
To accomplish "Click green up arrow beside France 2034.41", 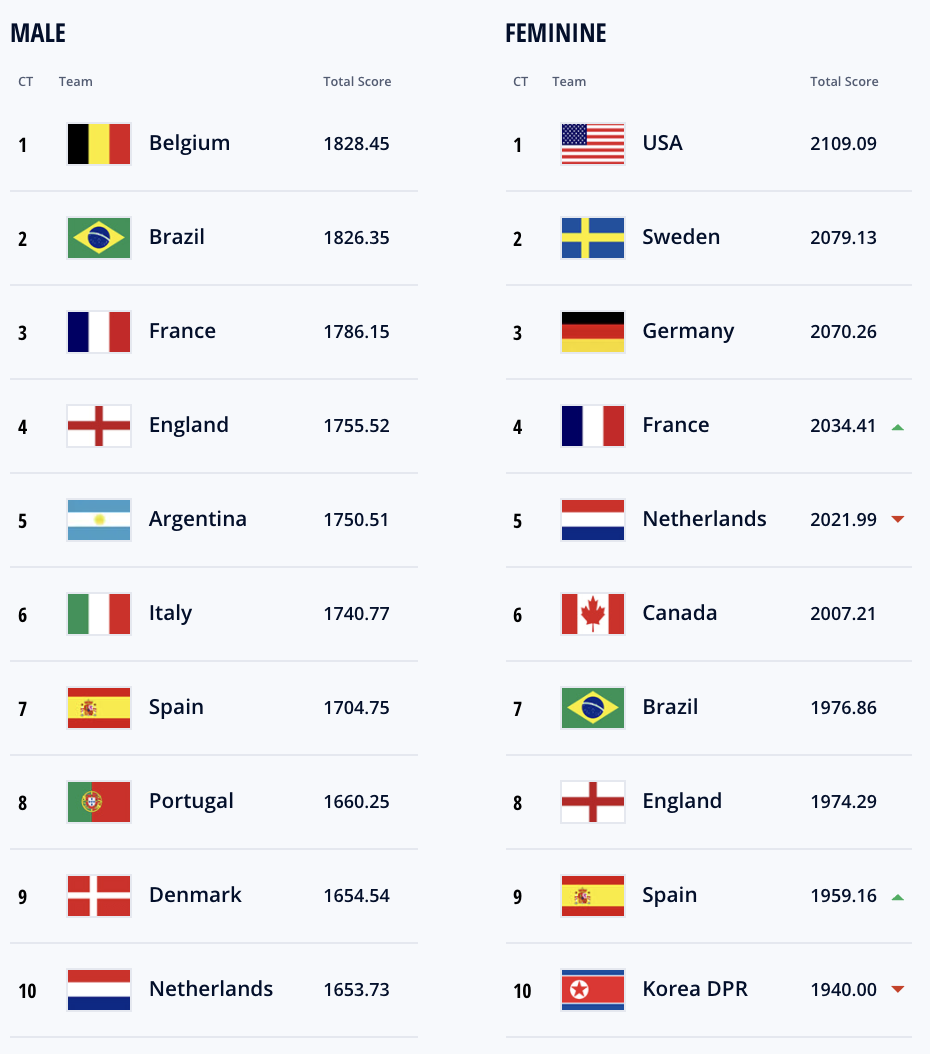I will pyautogui.click(x=898, y=427).
